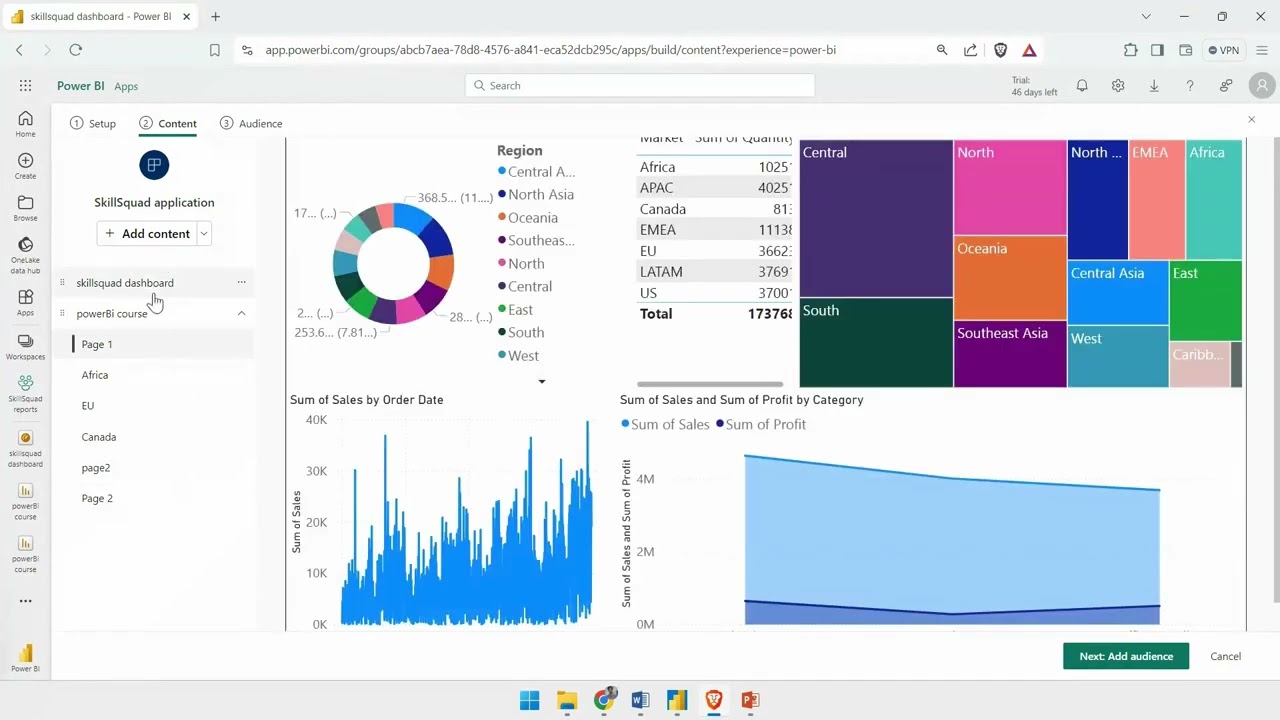Click the browser address bar URL
Viewport: 1280px width, 720px height.
tap(550, 50)
